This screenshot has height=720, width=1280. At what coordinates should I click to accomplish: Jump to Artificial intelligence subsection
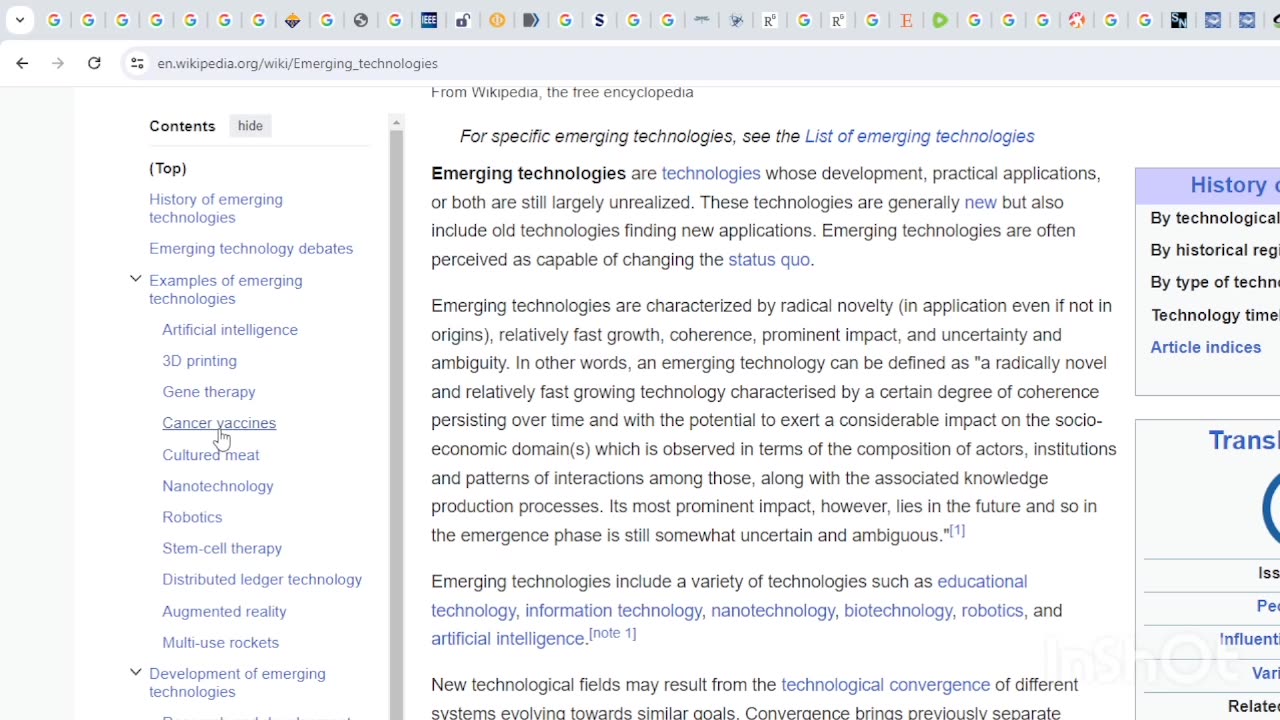point(230,329)
